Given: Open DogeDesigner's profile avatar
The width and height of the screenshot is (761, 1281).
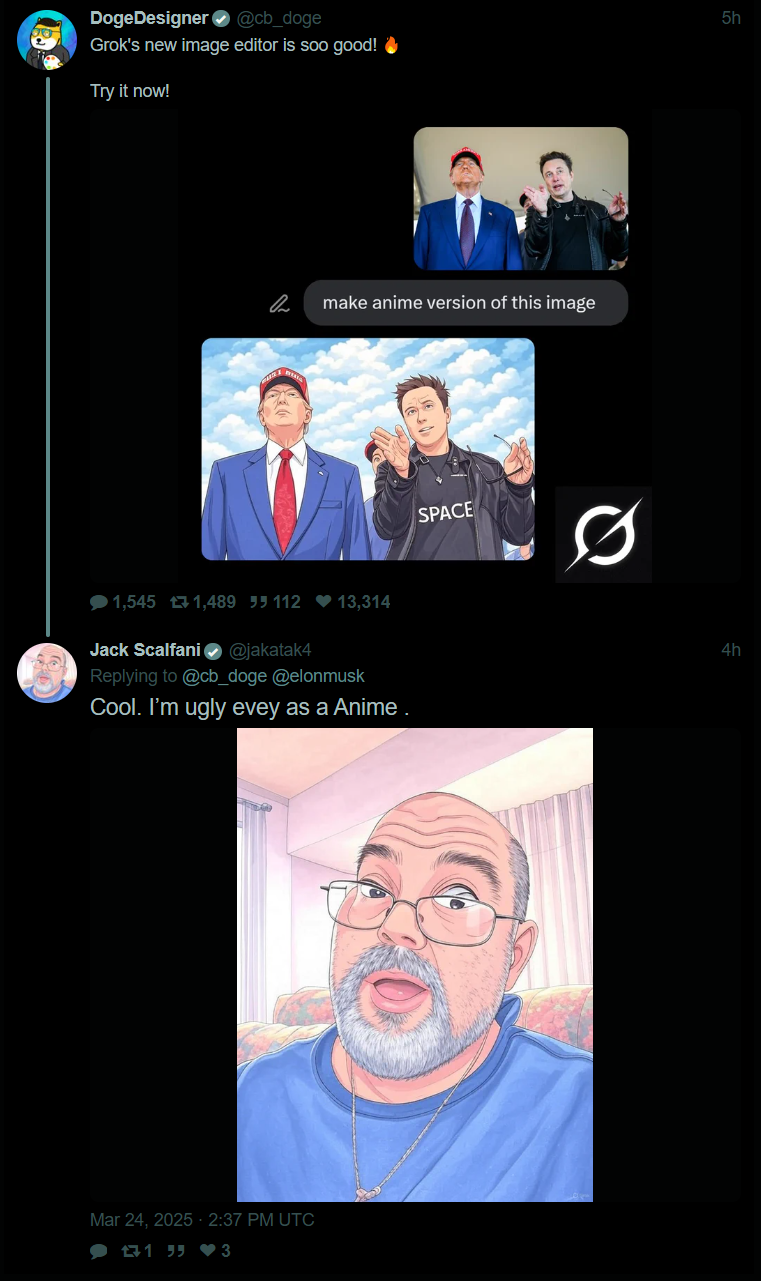Looking at the screenshot, I should 47,40.
